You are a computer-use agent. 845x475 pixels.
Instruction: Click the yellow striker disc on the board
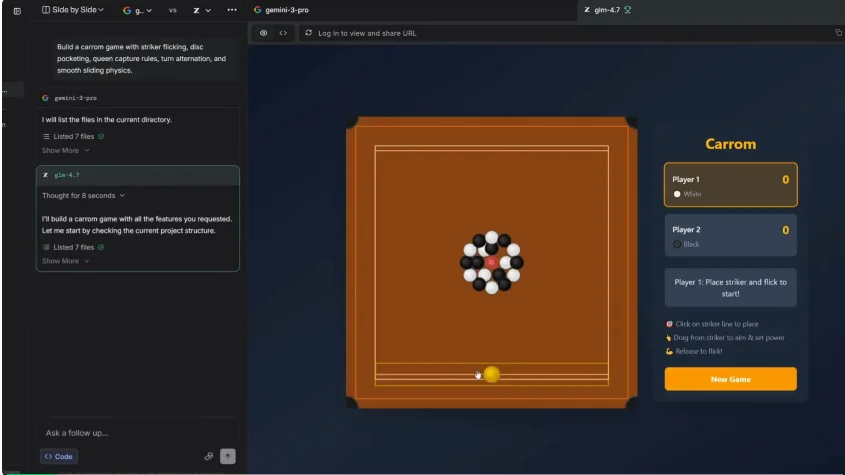(492, 374)
